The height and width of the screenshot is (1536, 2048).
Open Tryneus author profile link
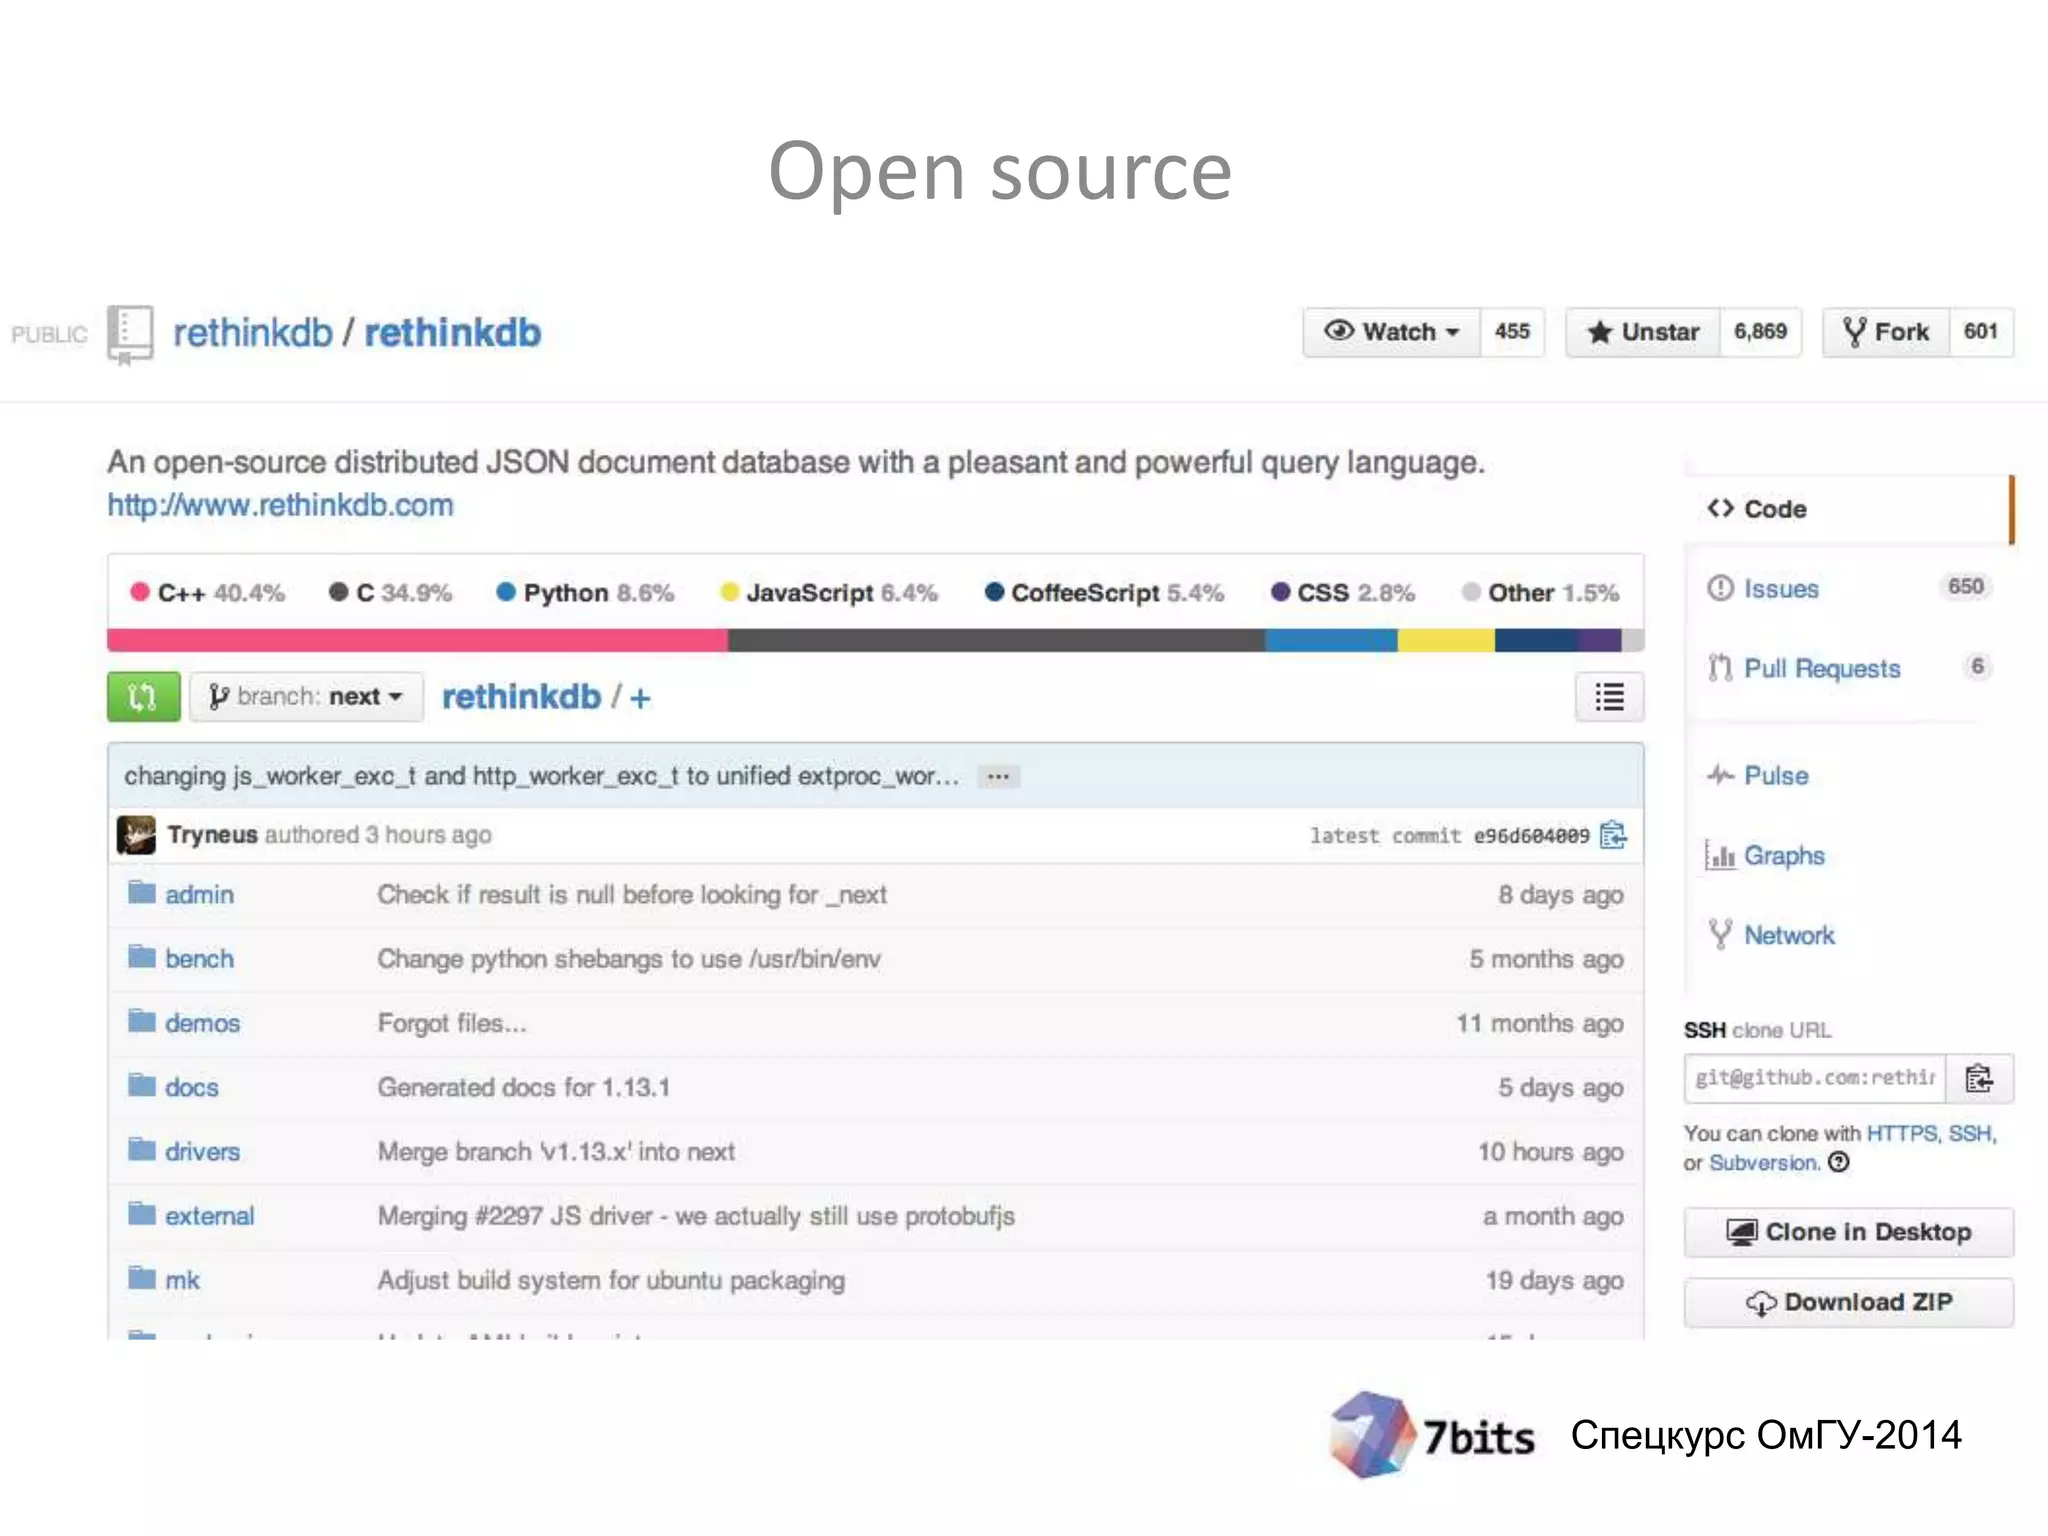click(x=213, y=835)
